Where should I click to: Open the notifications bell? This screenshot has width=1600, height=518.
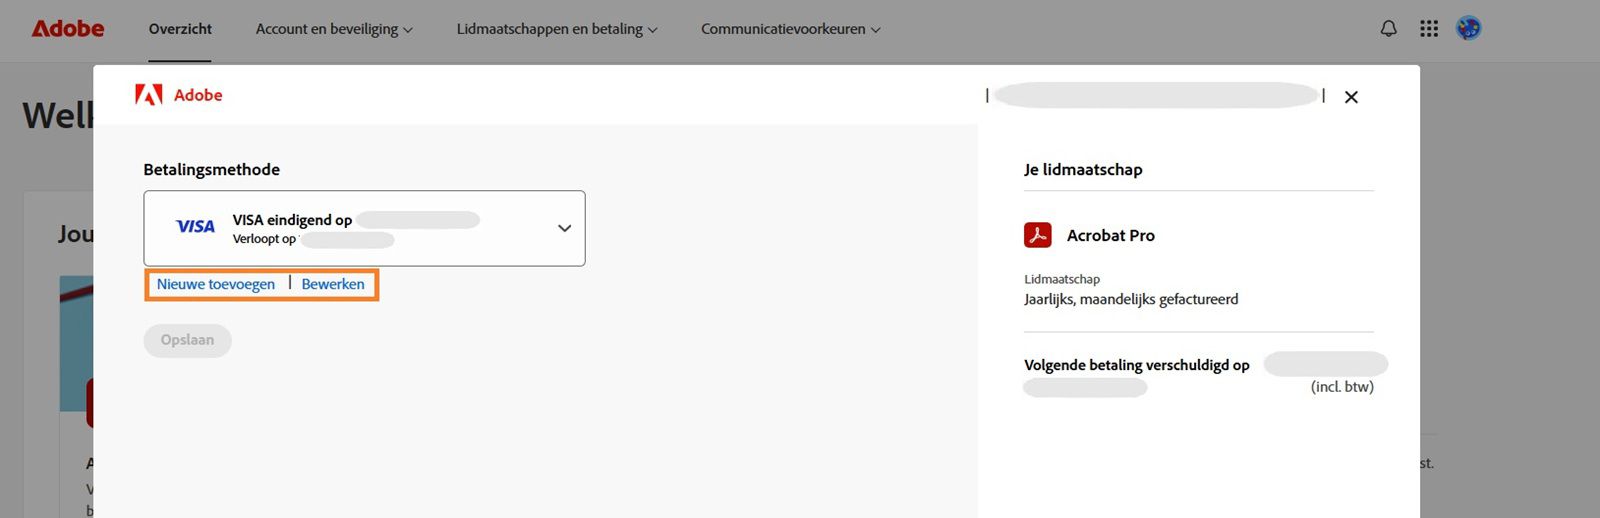(1388, 29)
